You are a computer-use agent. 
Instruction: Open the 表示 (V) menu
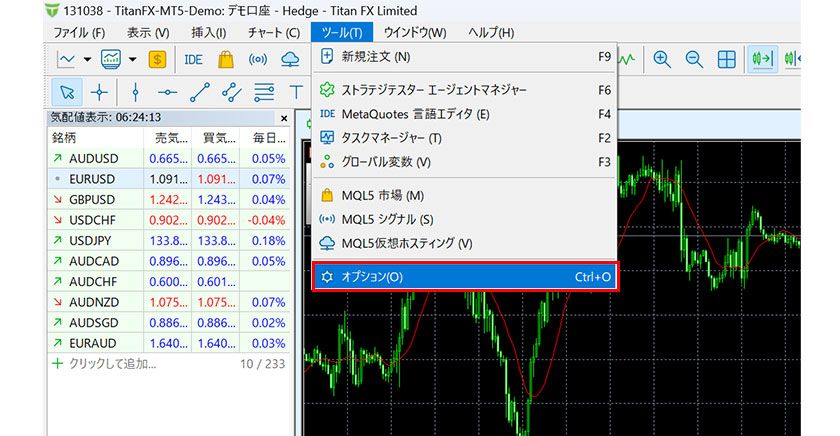point(148,33)
